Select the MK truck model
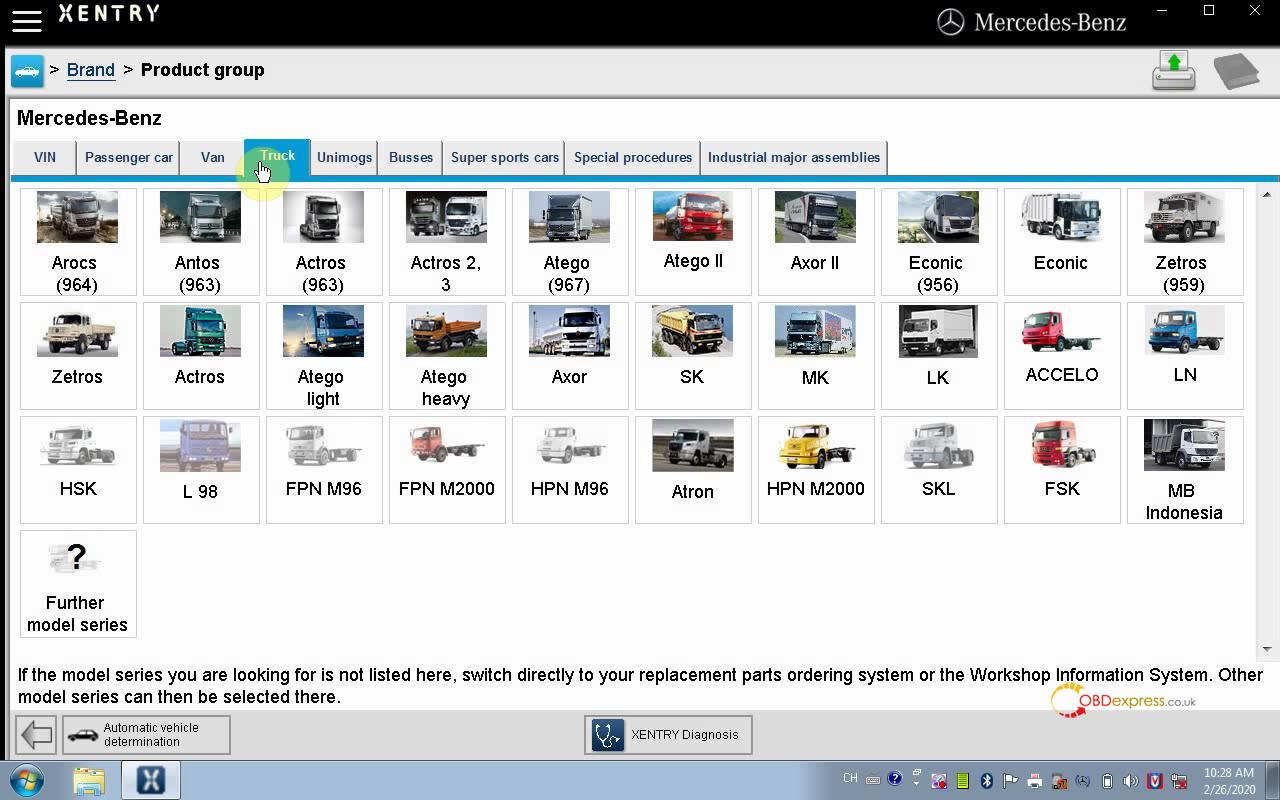 pos(816,356)
